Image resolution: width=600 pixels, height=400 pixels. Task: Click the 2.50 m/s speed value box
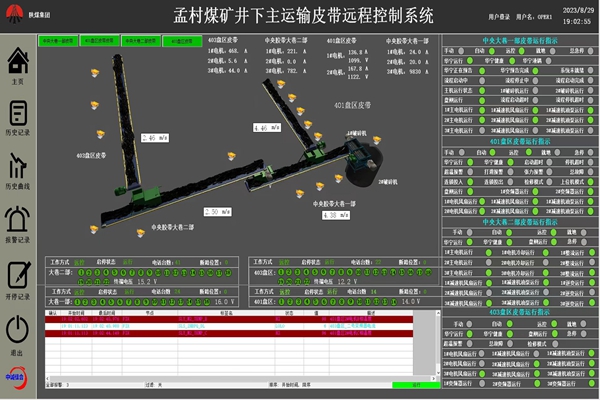(217, 212)
